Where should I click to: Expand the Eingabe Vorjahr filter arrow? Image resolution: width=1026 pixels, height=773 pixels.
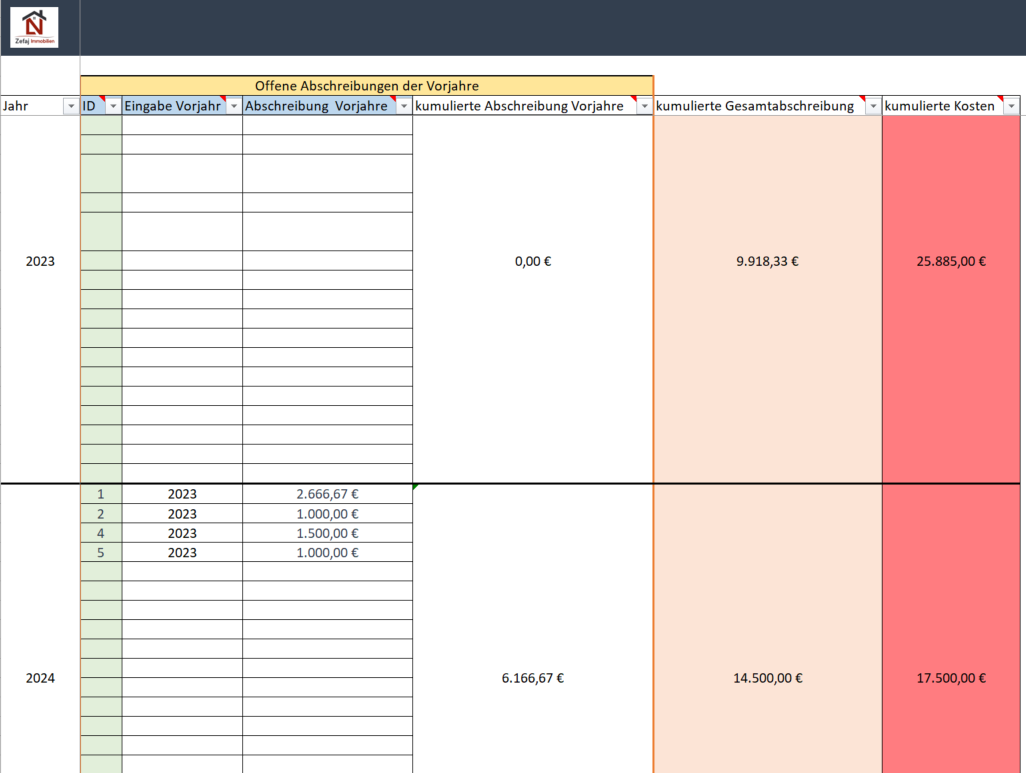point(233,106)
